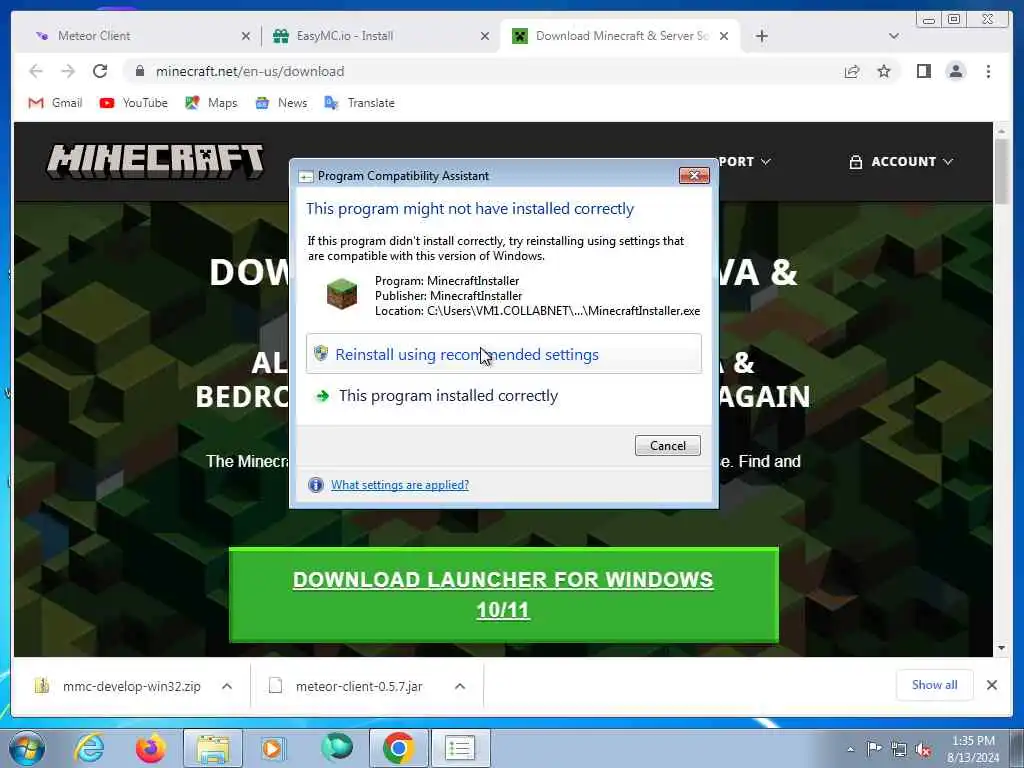Launch Firefox from taskbar
This screenshot has height=768, width=1024.
pos(151,748)
